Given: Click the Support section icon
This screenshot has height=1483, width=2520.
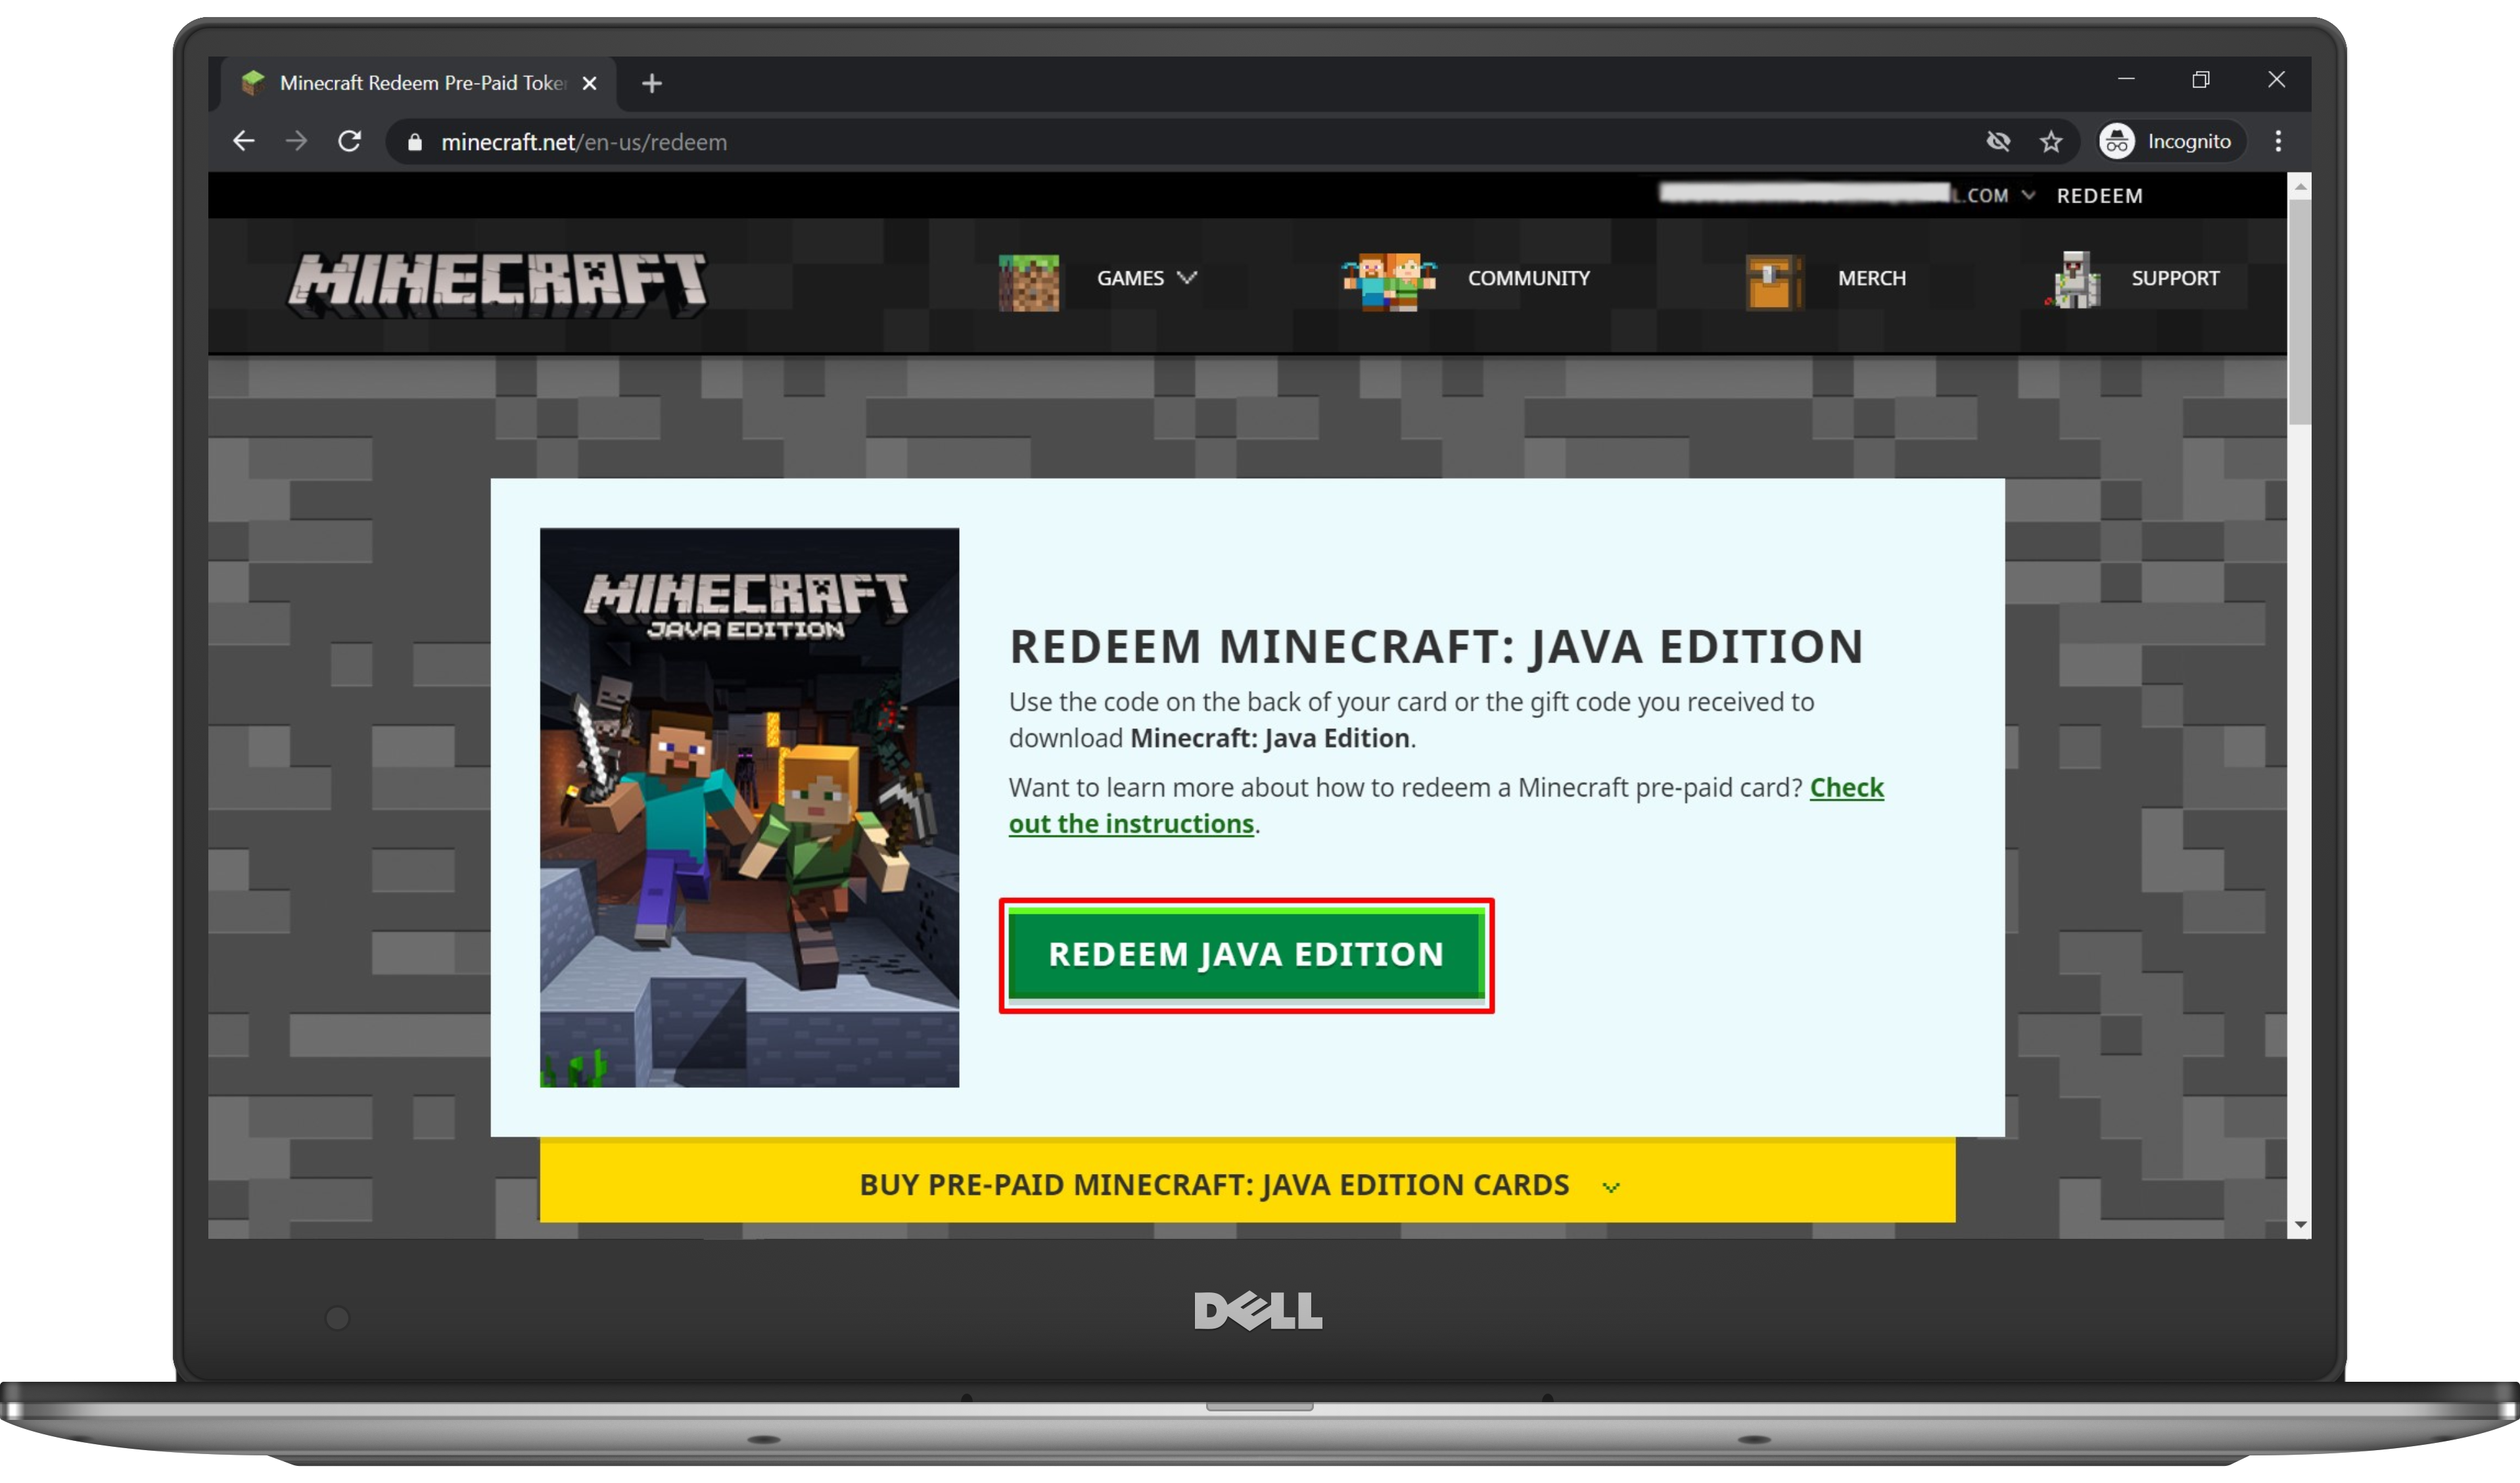Looking at the screenshot, I should click(2068, 277).
